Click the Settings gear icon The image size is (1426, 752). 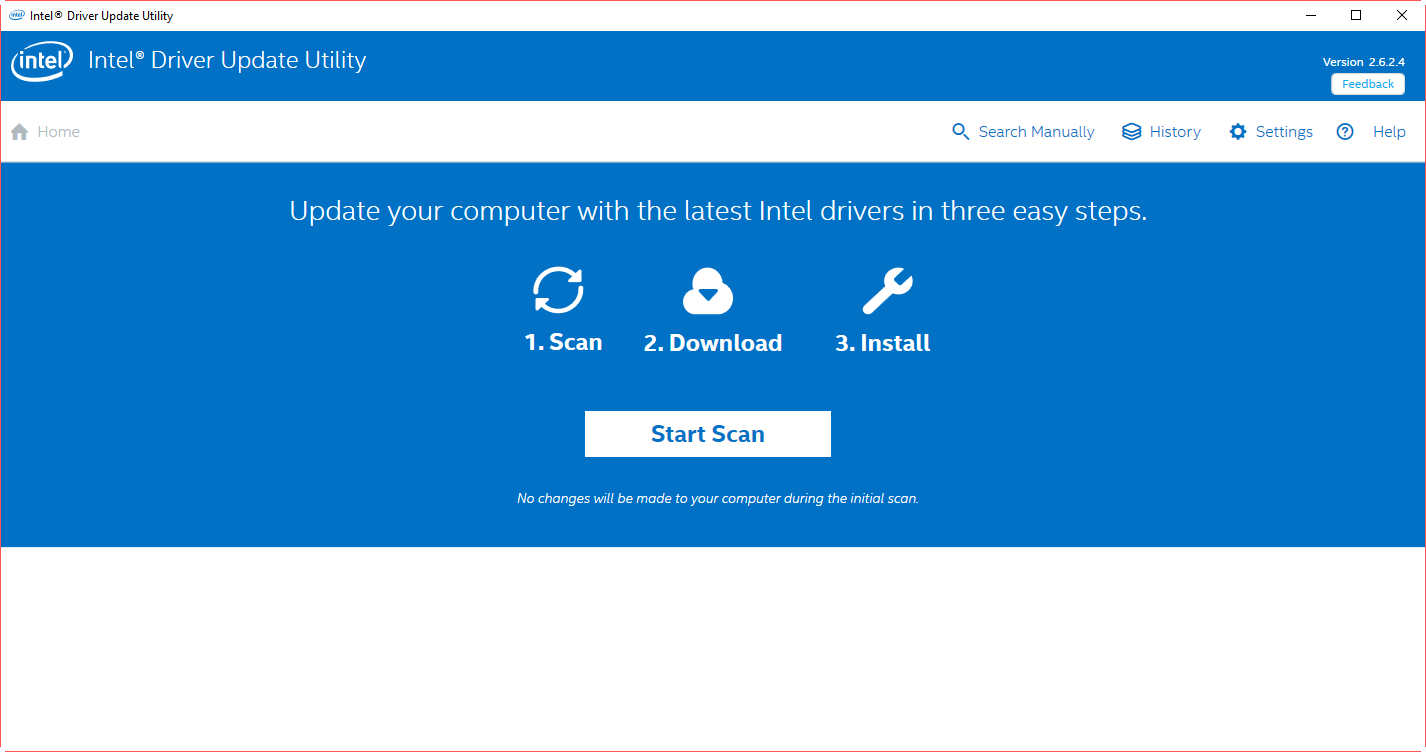pyautogui.click(x=1238, y=132)
